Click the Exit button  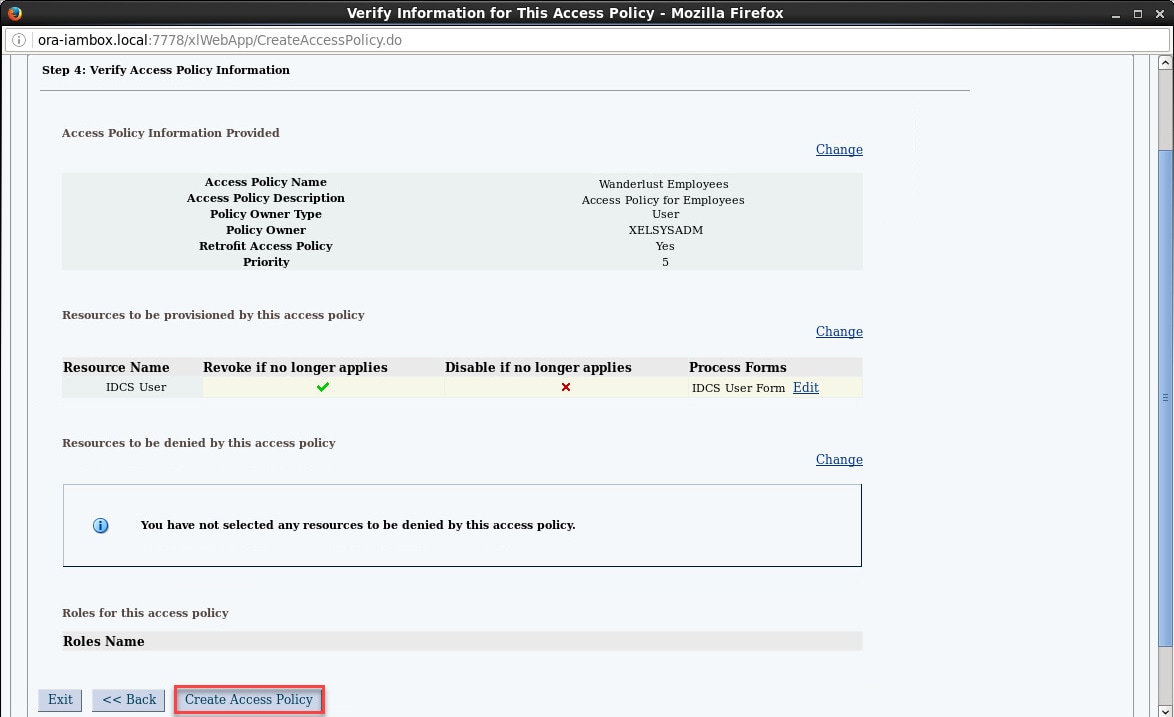[x=59, y=699]
